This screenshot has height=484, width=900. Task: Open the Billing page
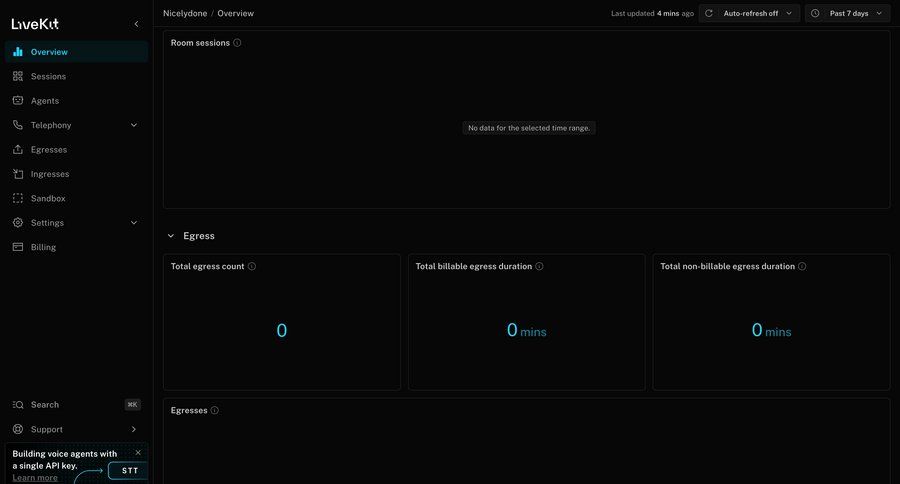(x=76, y=247)
